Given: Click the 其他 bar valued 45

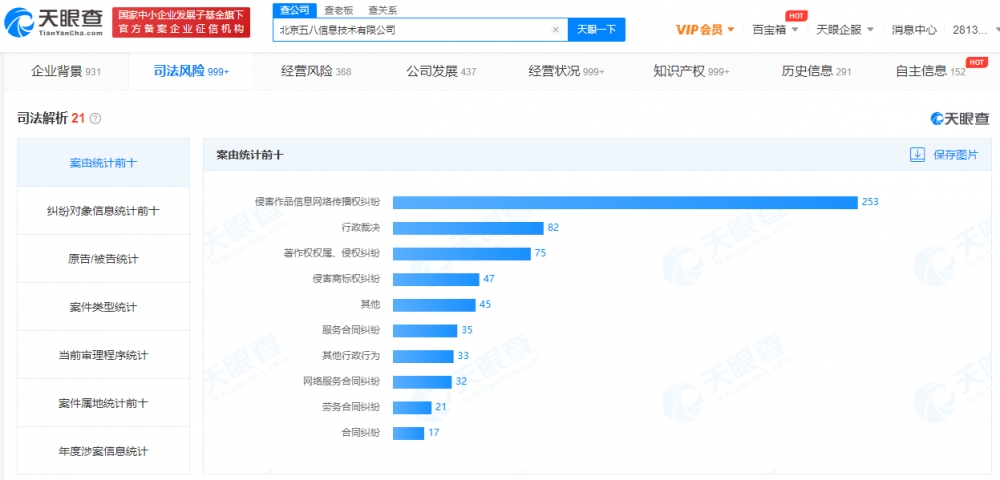Looking at the screenshot, I should pyautogui.click(x=434, y=305).
